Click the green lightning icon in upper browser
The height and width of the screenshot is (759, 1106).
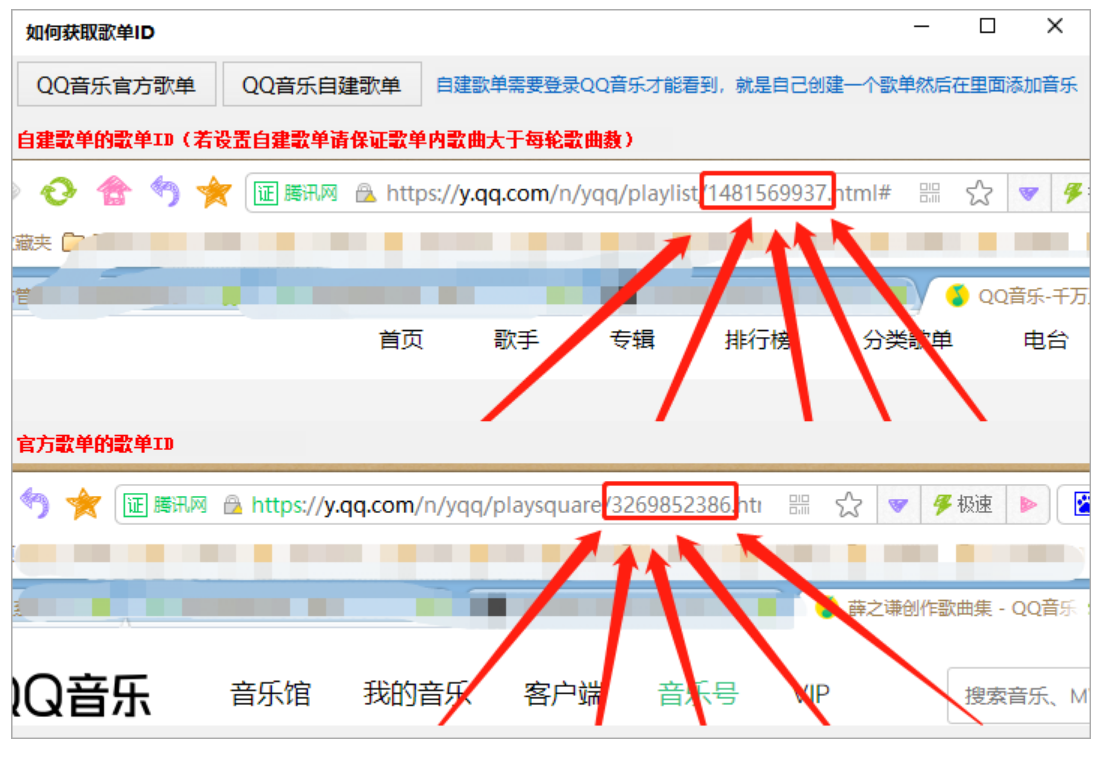[1073, 192]
